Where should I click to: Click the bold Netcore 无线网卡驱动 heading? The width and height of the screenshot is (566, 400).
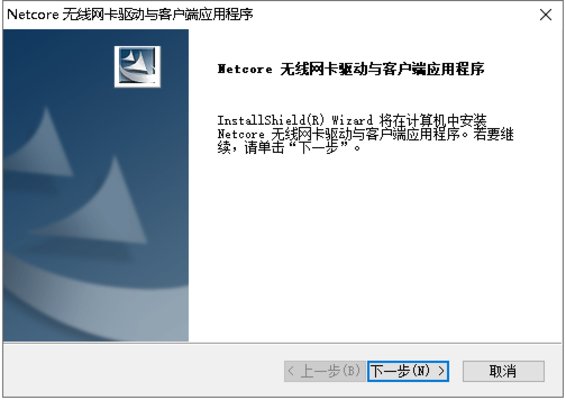(x=351, y=69)
